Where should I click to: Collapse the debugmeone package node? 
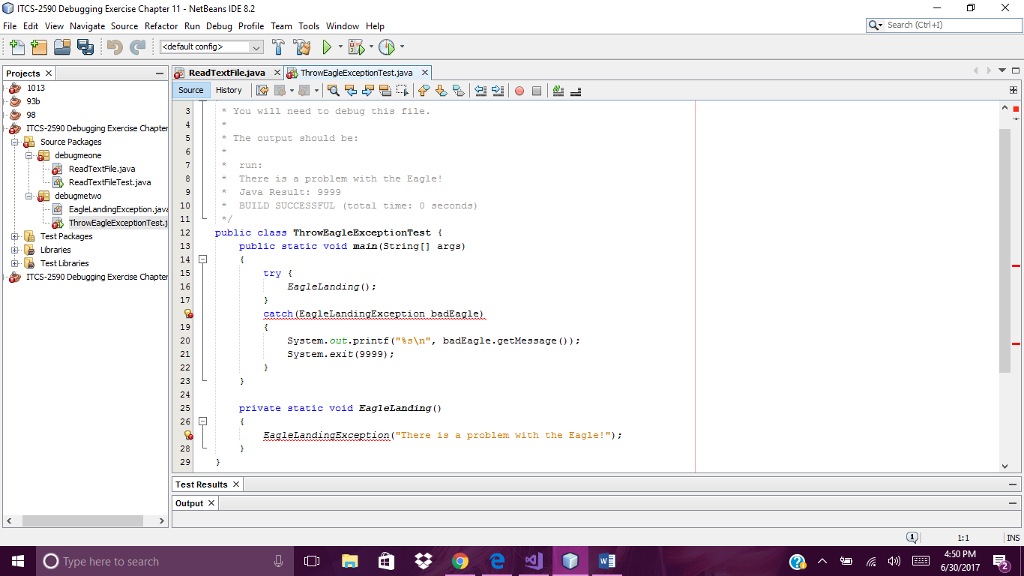(x=29, y=156)
